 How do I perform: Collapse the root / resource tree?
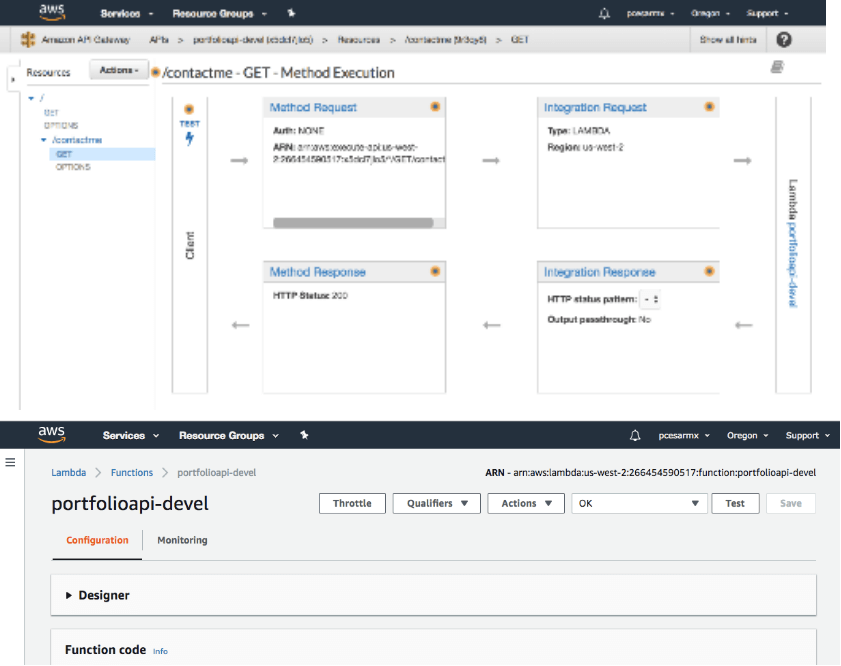click(x=31, y=98)
